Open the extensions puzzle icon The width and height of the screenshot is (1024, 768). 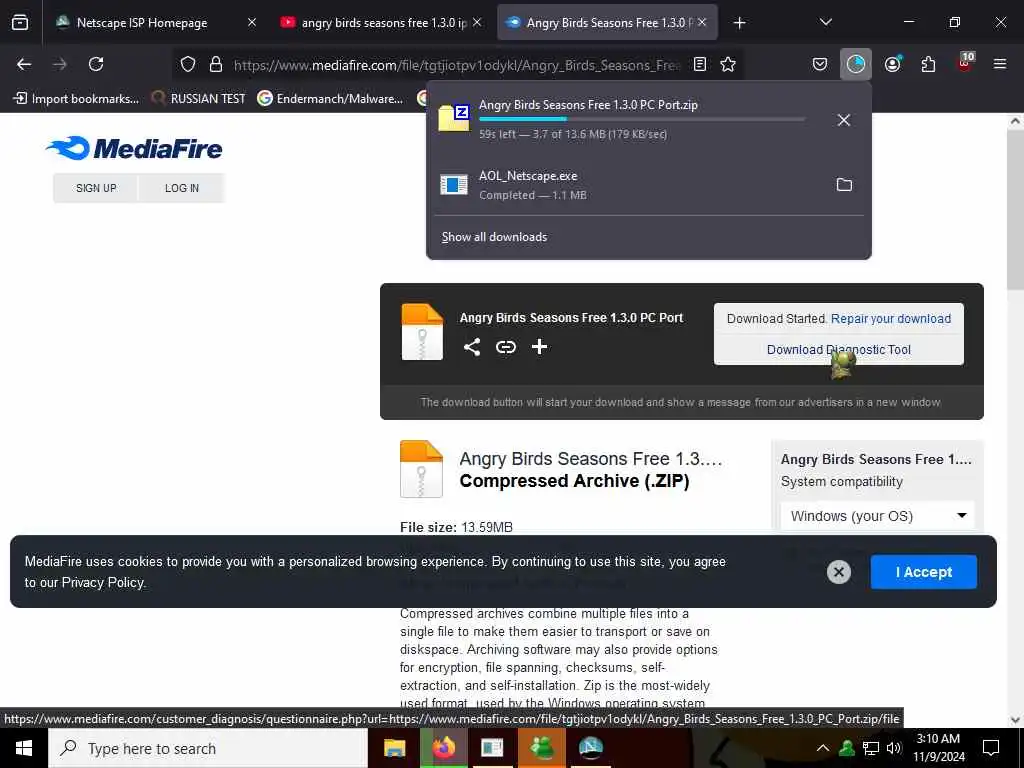(928, 64)
